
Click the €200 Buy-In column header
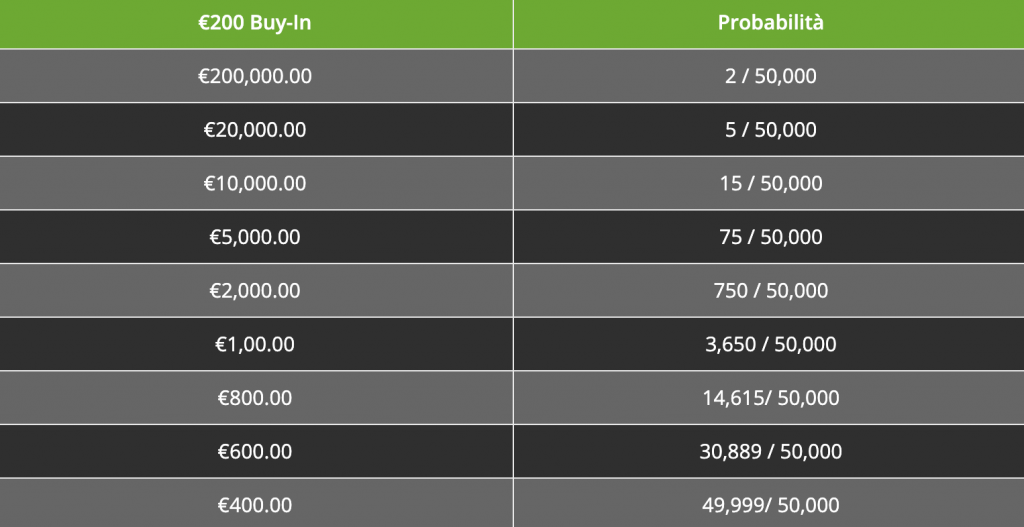(x=255, y=23)
